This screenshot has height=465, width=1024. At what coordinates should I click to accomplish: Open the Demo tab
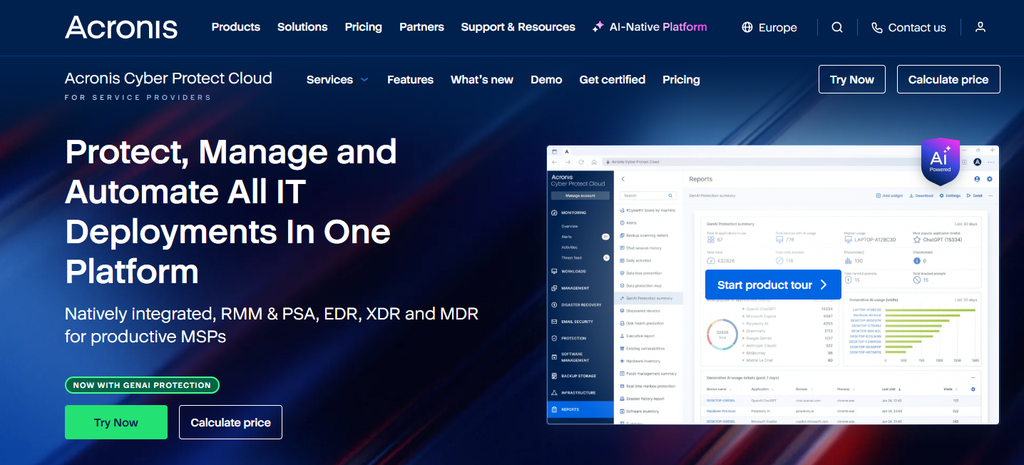(546, 80)
